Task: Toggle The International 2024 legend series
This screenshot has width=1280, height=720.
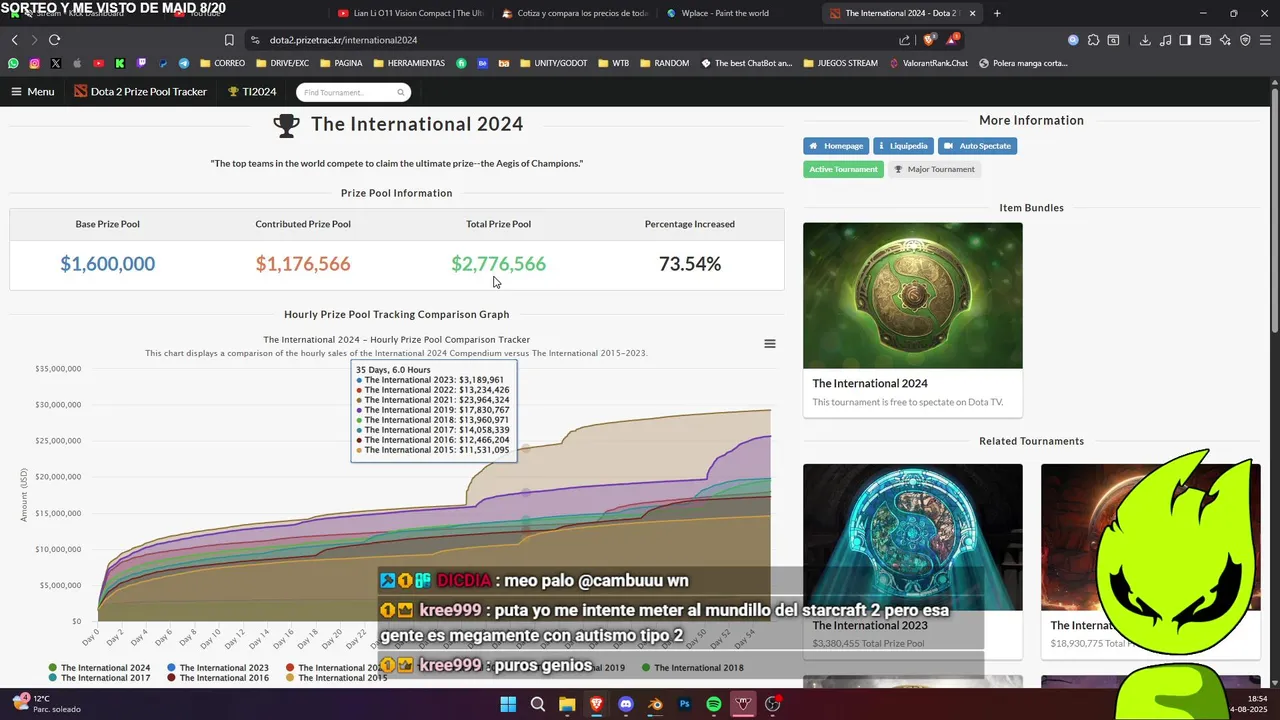Action: point(100,667)
